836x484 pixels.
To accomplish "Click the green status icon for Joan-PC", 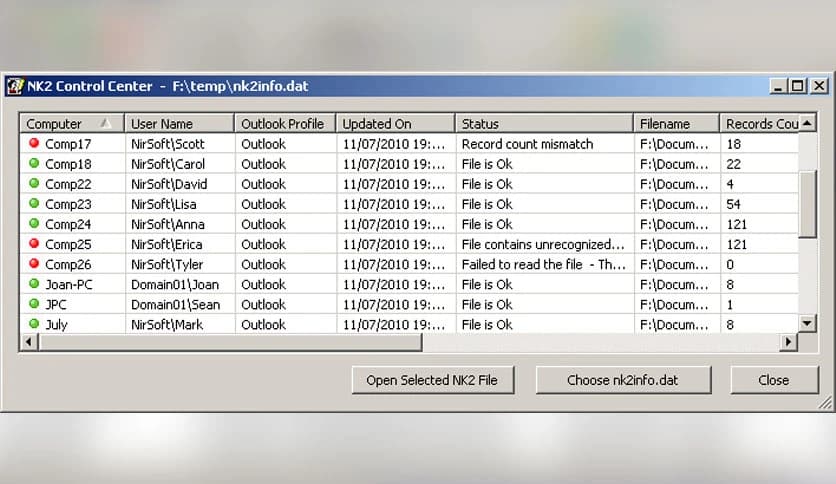I will (34, 284).
